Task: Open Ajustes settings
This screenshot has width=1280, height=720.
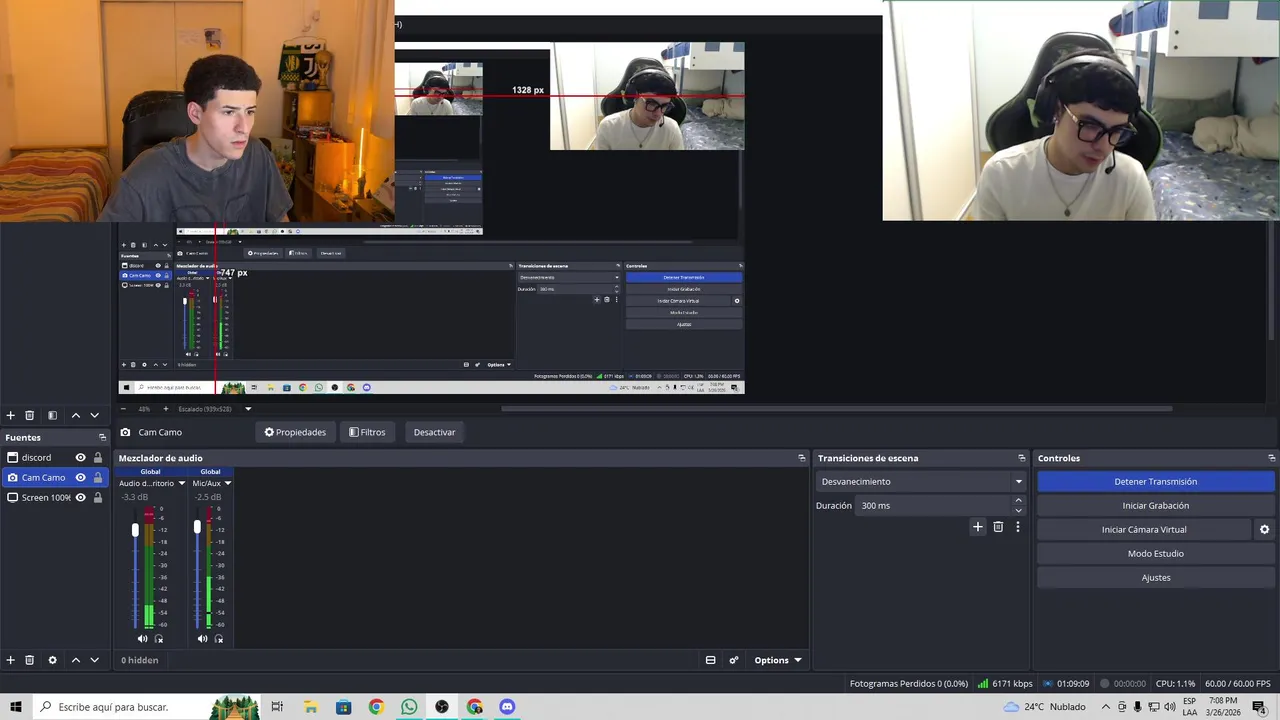Action: tap(1155, 578)
